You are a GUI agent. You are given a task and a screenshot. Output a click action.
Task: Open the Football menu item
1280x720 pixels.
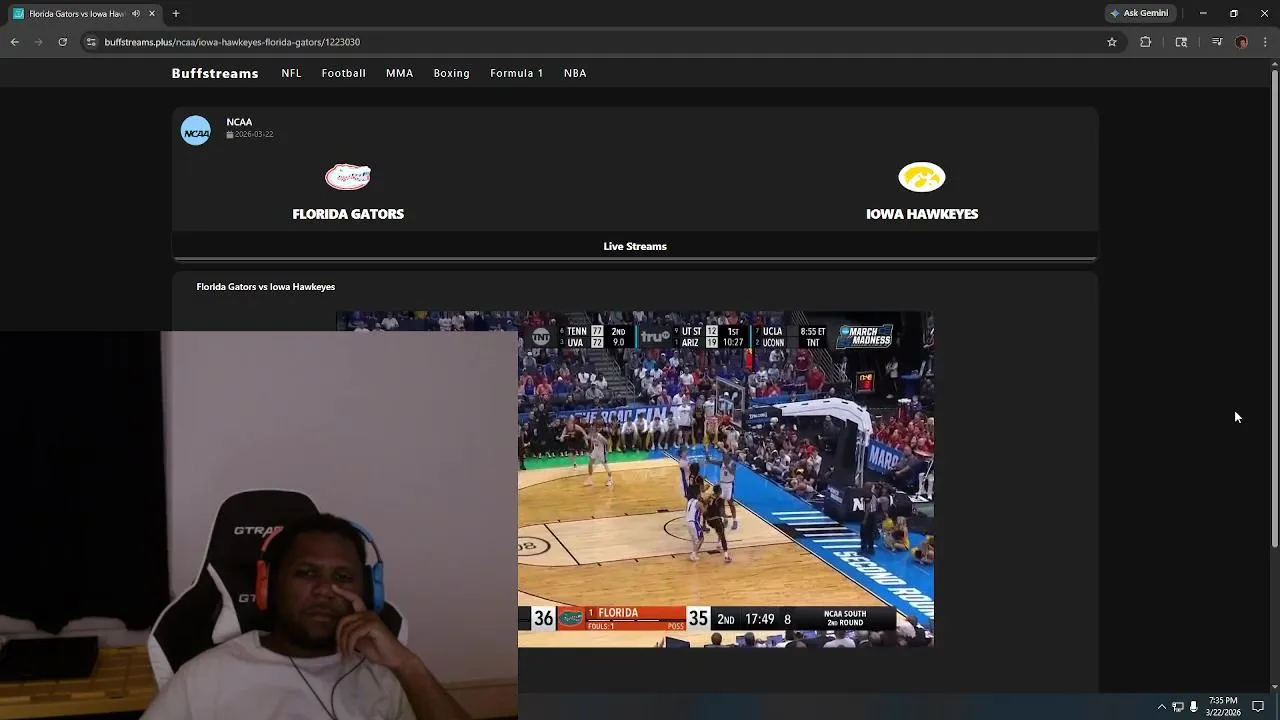(343, 73)
